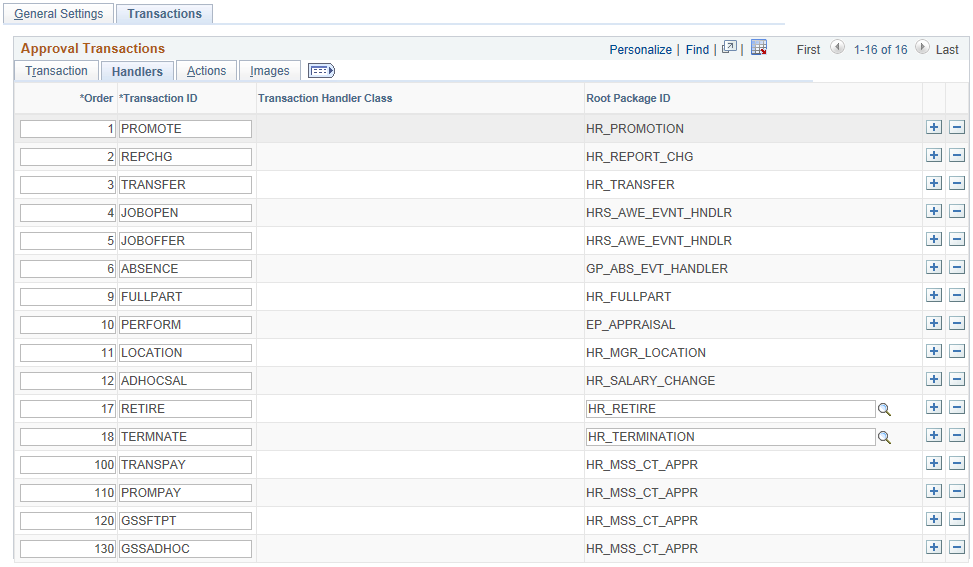Select the Handlers grid tab
The height and width of the screenshot is (567, 973).
point(137,71)
